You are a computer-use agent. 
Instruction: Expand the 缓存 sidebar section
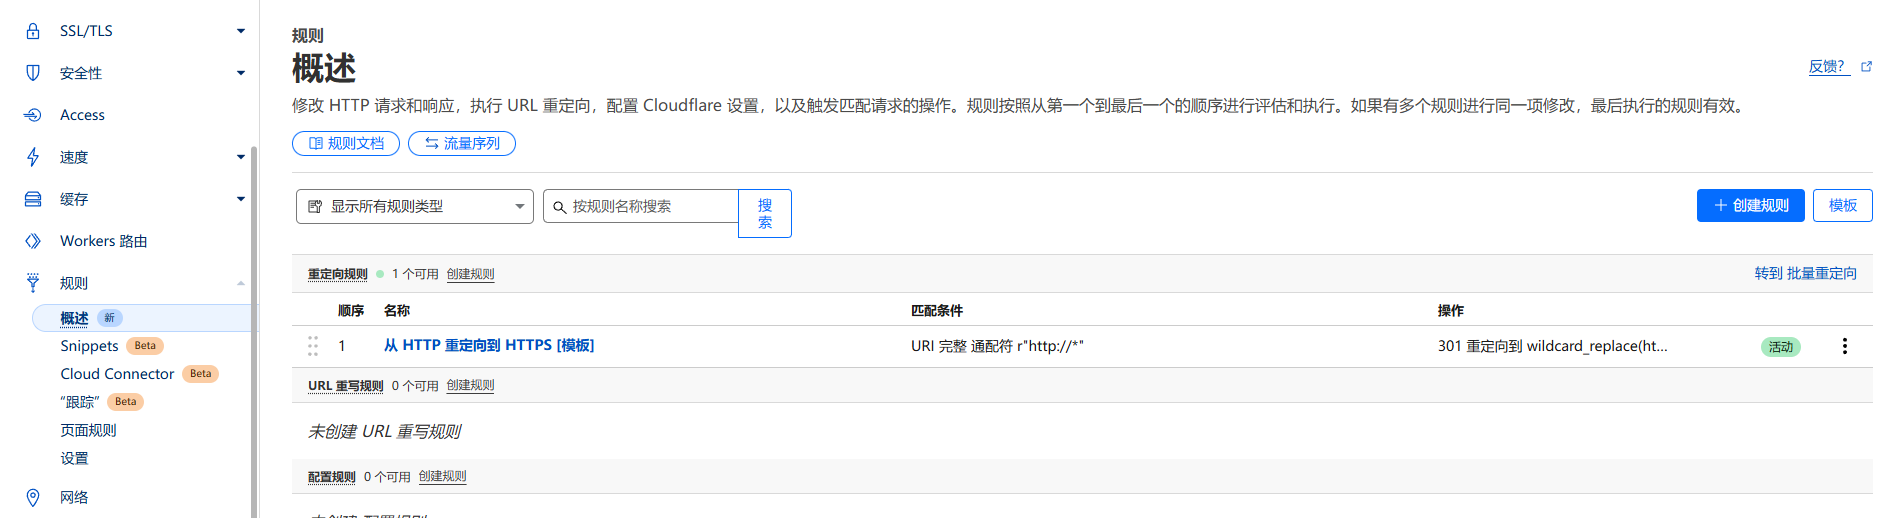(x=240, y=199)
